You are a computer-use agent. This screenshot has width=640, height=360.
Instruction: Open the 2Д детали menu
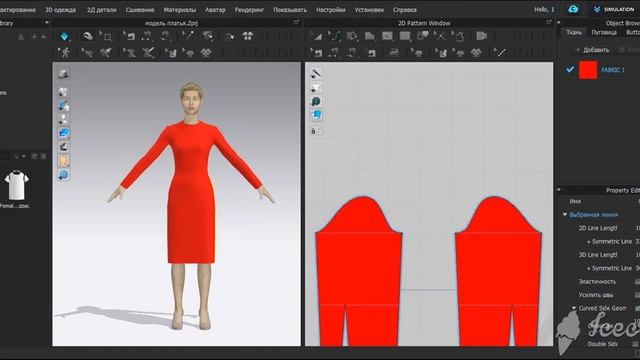pyautogui.click(x=102, y=9)
